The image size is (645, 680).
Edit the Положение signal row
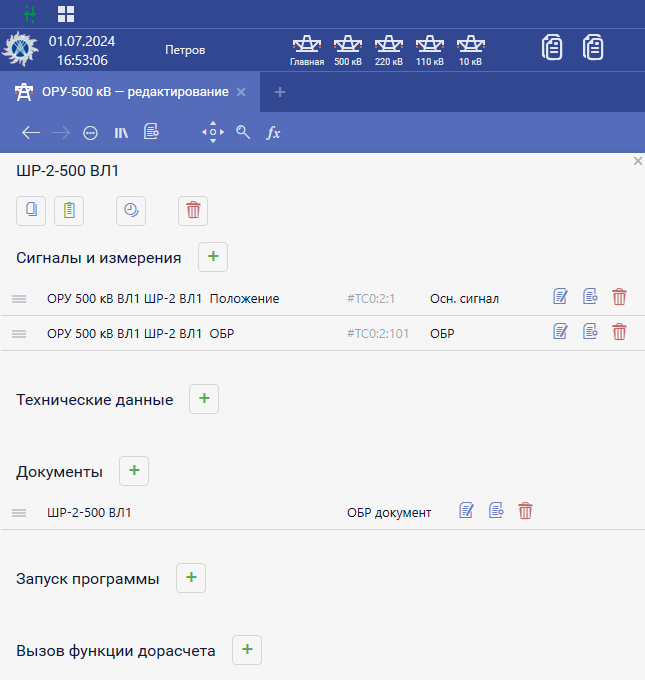coord(561,297)
